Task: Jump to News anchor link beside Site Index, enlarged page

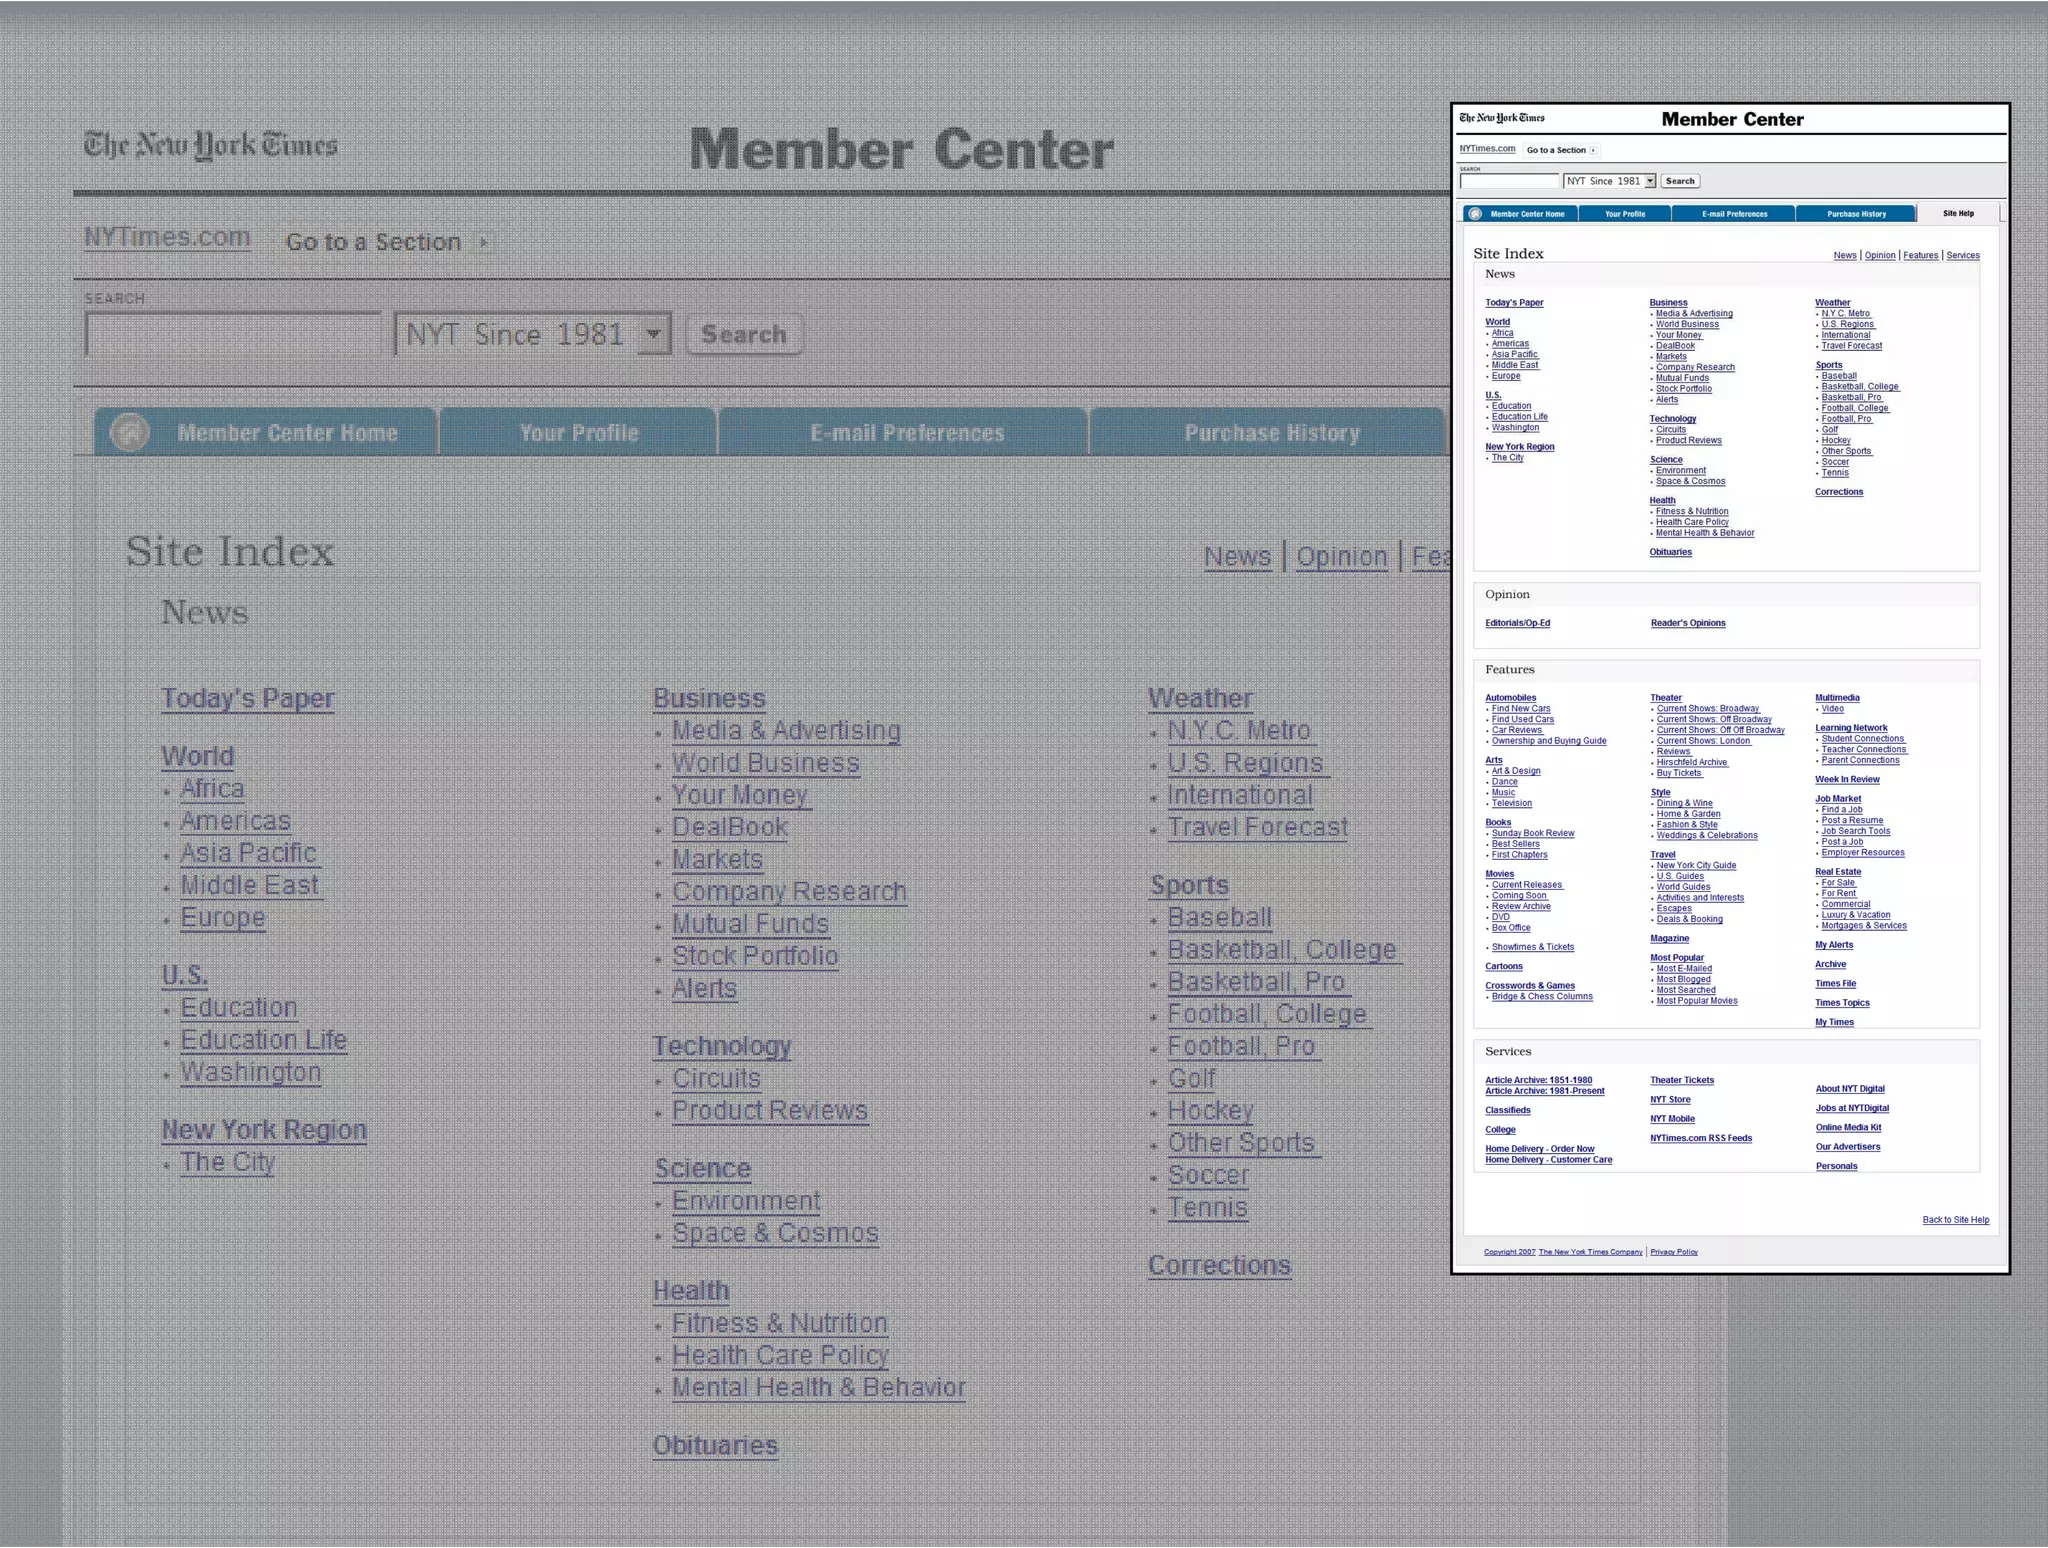Action: 1237,557
